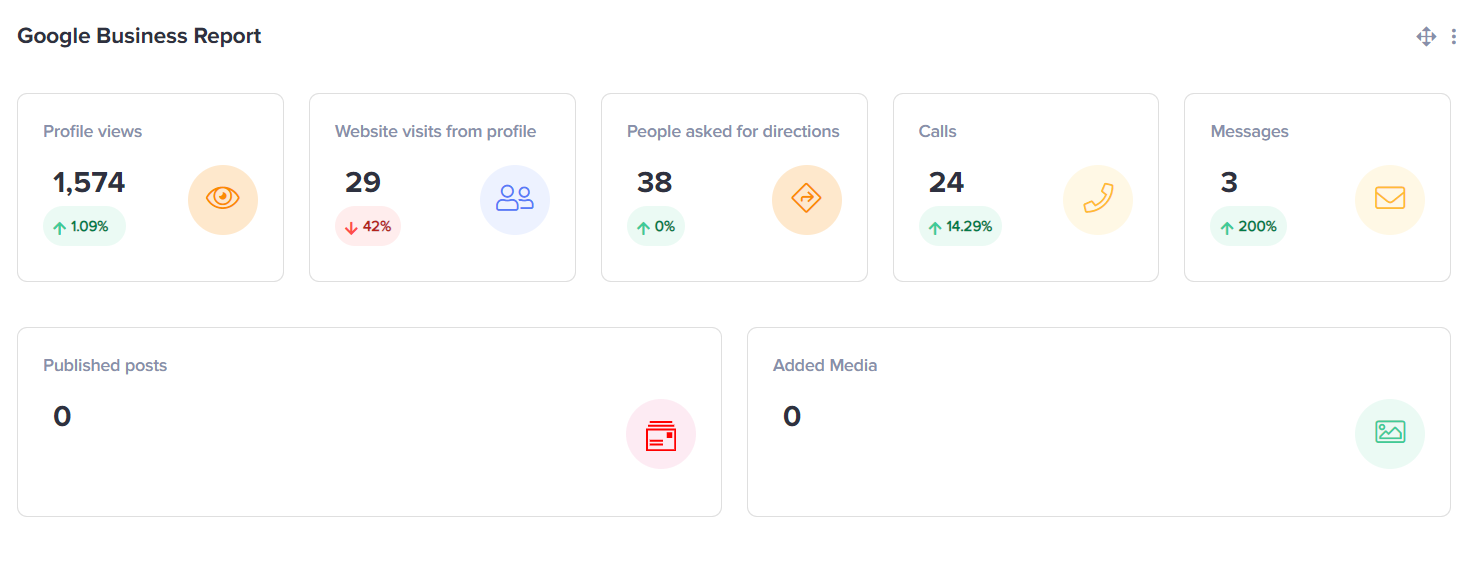Click the 1.09% increase badge
Image resolution: width=1468 pixels, height=580 pixels.
tap(84, 227)
